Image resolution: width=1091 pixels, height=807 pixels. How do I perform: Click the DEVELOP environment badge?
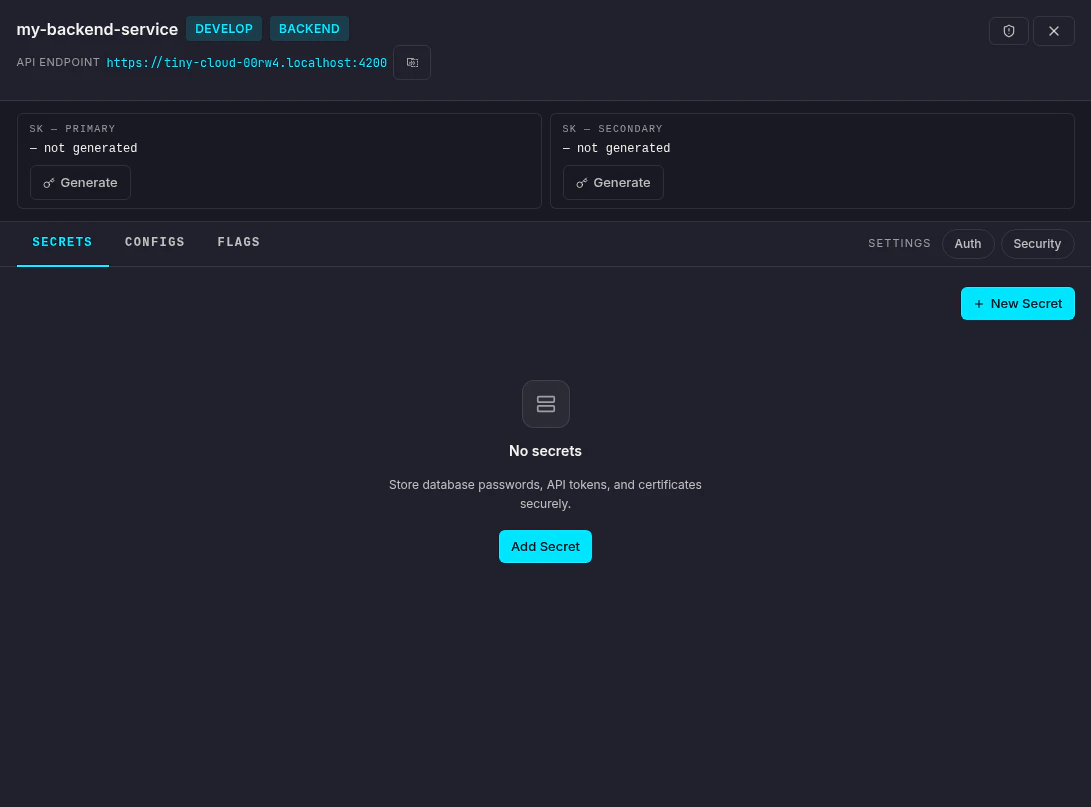pos(223,29)
